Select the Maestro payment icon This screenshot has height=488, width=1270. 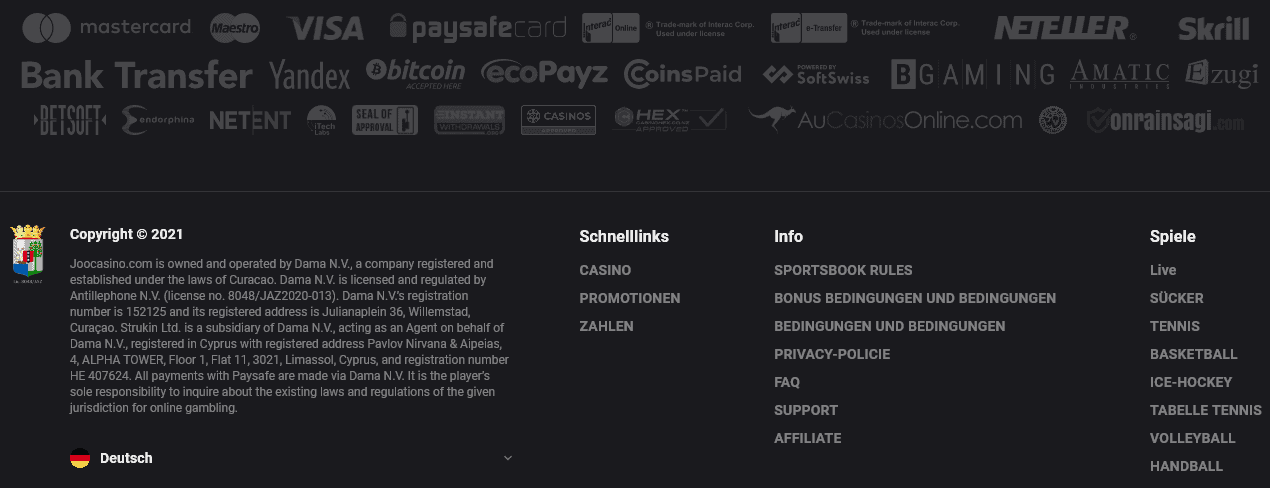coord(235,28)
